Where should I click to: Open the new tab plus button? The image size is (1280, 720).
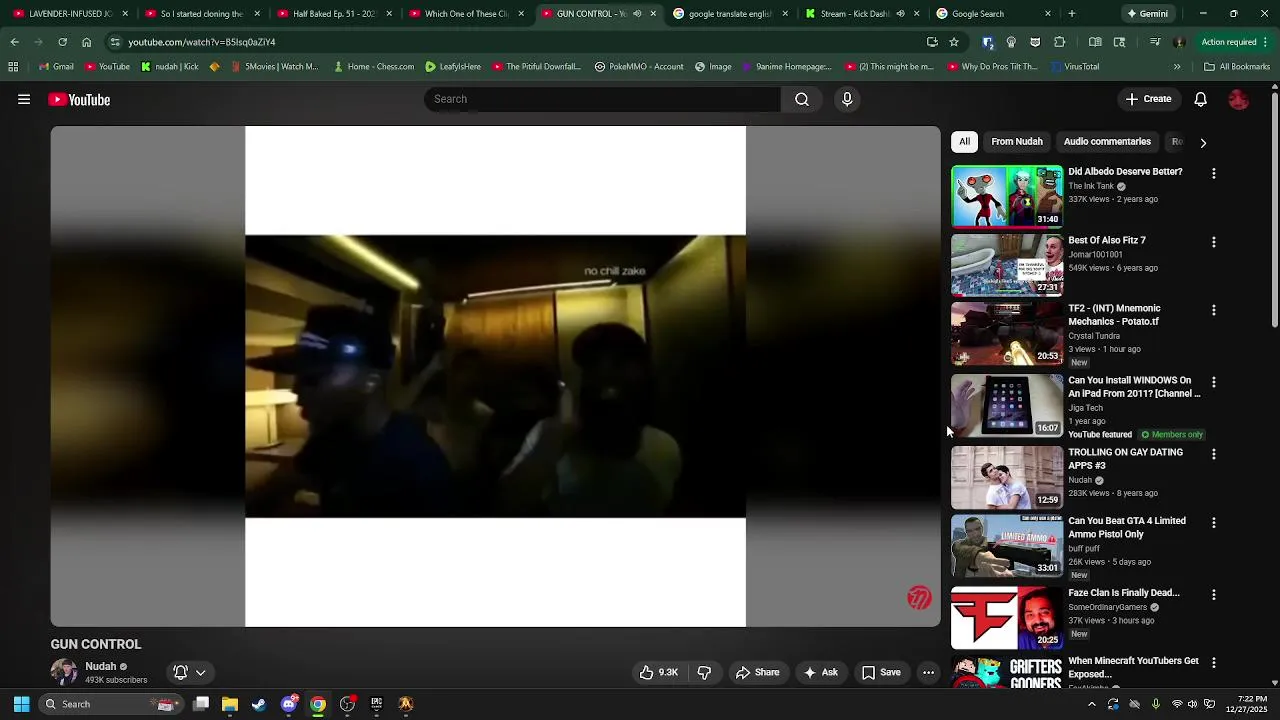click(1071, 14)
